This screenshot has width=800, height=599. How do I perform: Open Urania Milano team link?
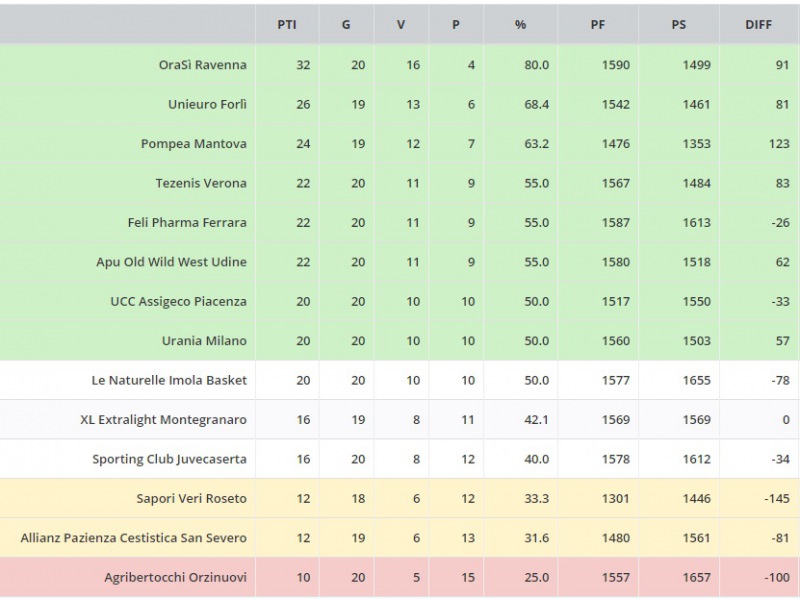tap(204, 341)
